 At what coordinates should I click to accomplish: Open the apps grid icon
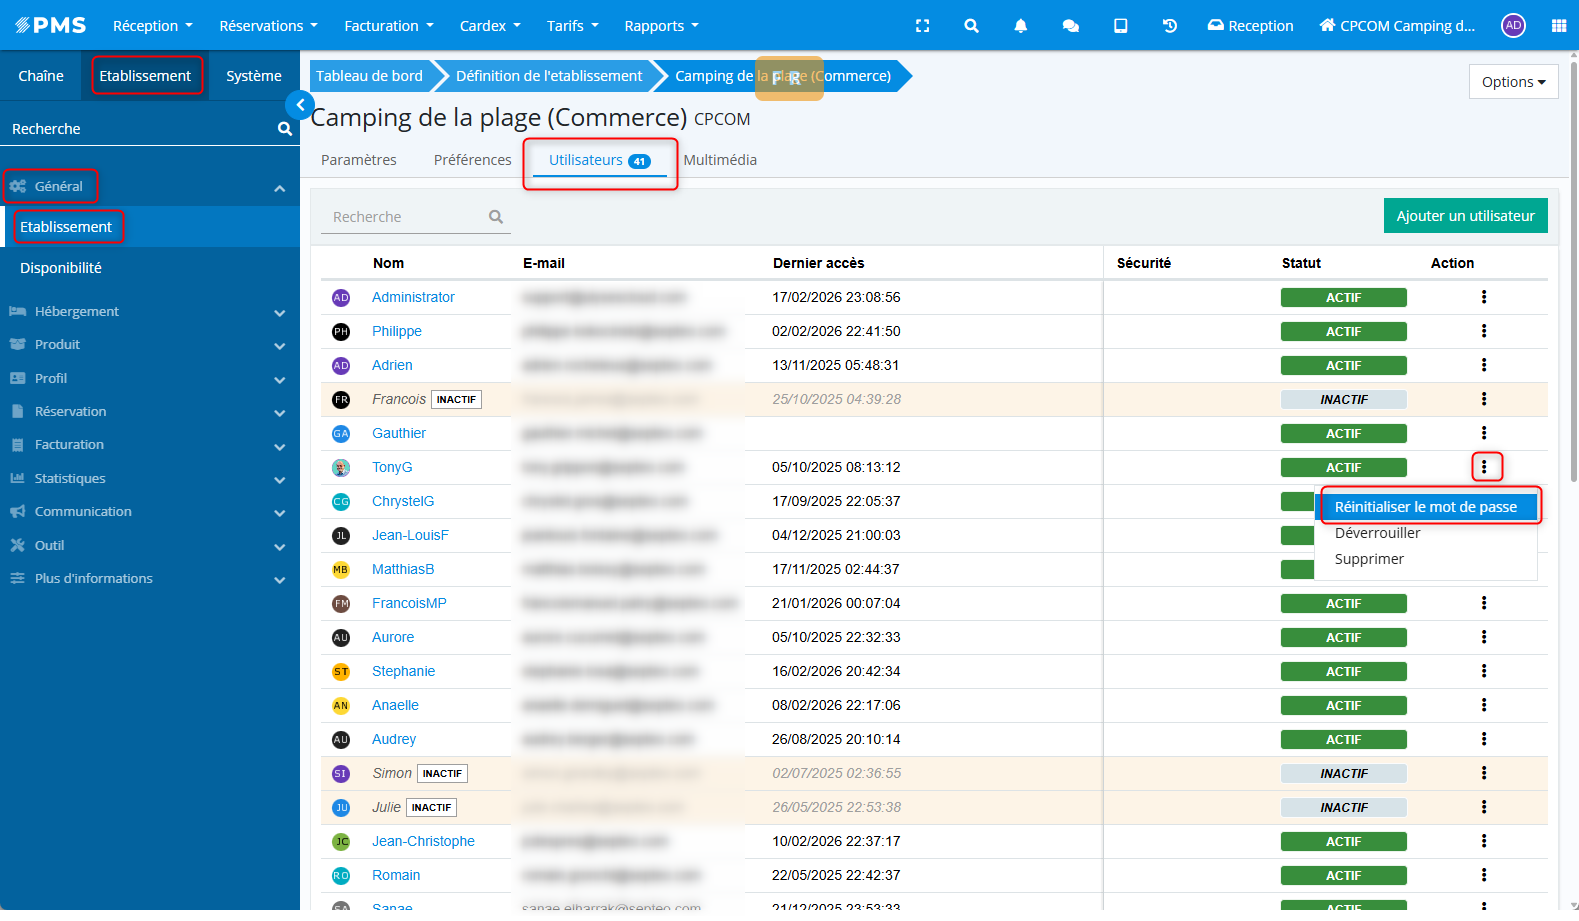[1558, 26]
